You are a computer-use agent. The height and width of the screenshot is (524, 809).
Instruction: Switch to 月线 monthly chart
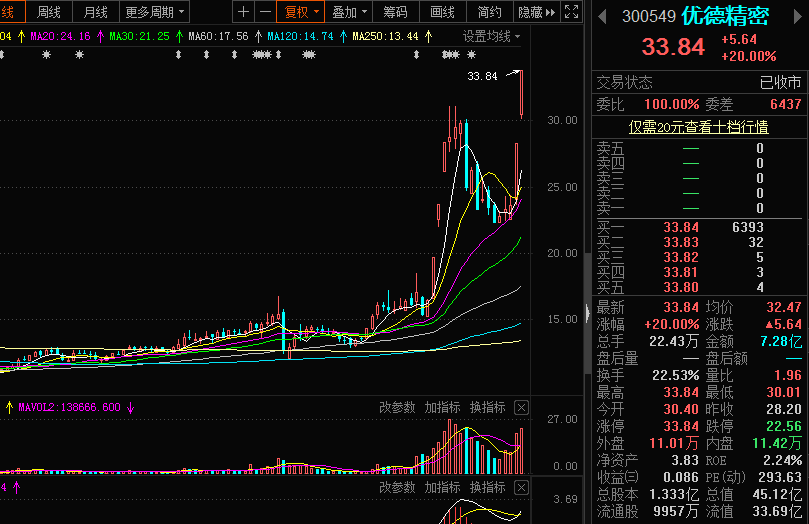95,12
